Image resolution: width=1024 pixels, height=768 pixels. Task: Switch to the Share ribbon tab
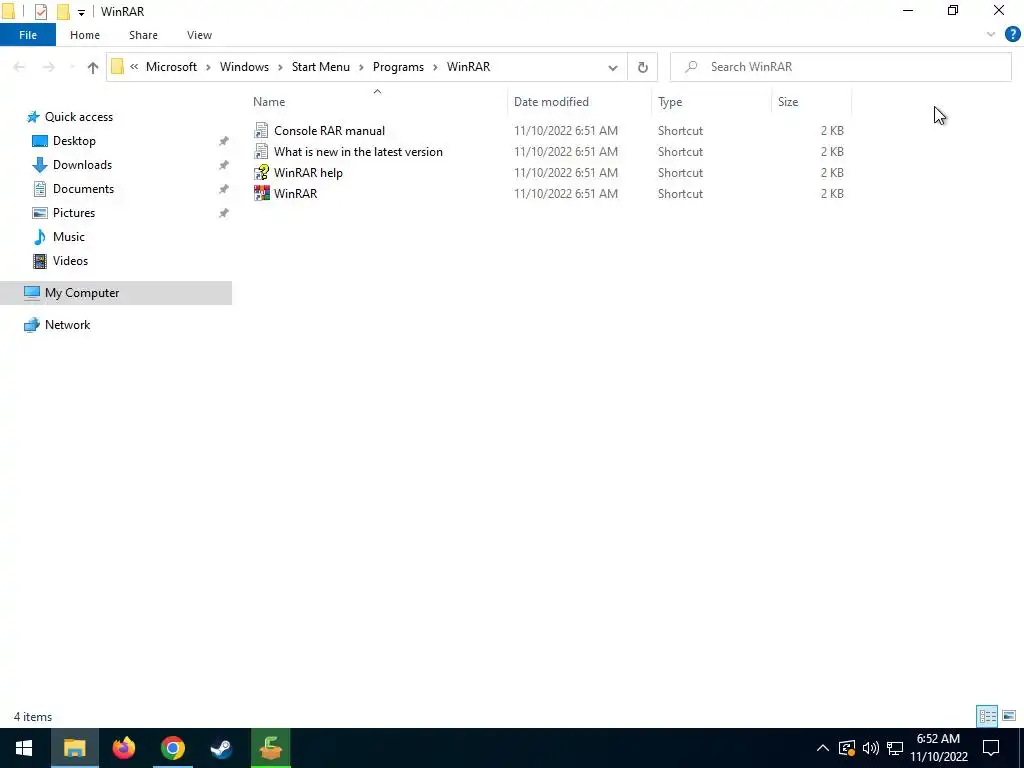click(143, 35)
